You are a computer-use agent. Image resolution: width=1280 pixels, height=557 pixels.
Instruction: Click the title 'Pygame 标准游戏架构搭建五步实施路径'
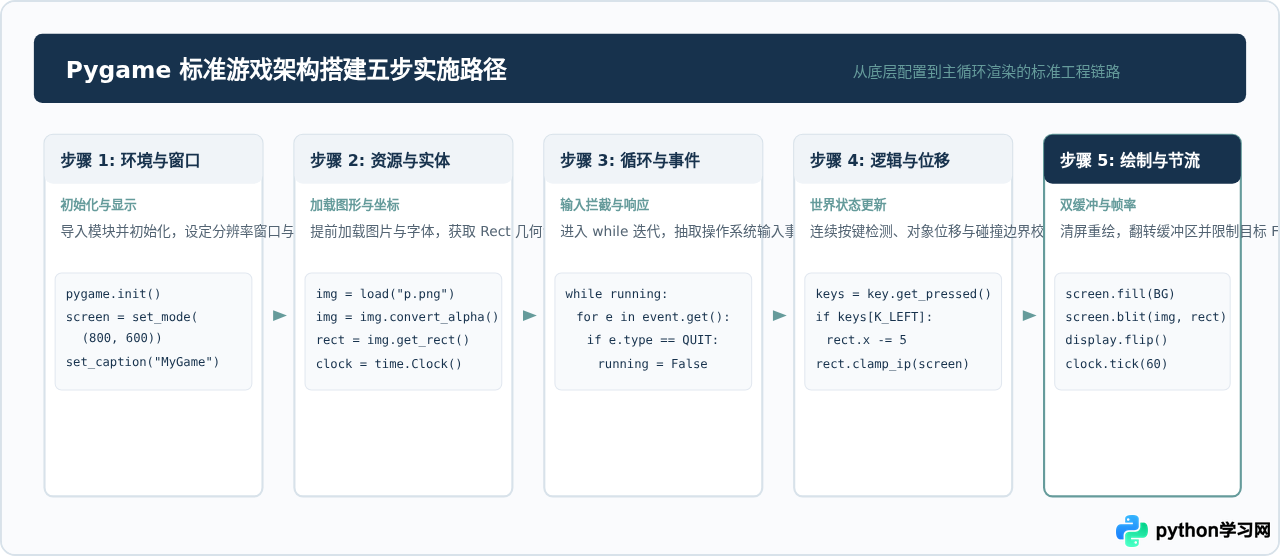coord(286,70)
